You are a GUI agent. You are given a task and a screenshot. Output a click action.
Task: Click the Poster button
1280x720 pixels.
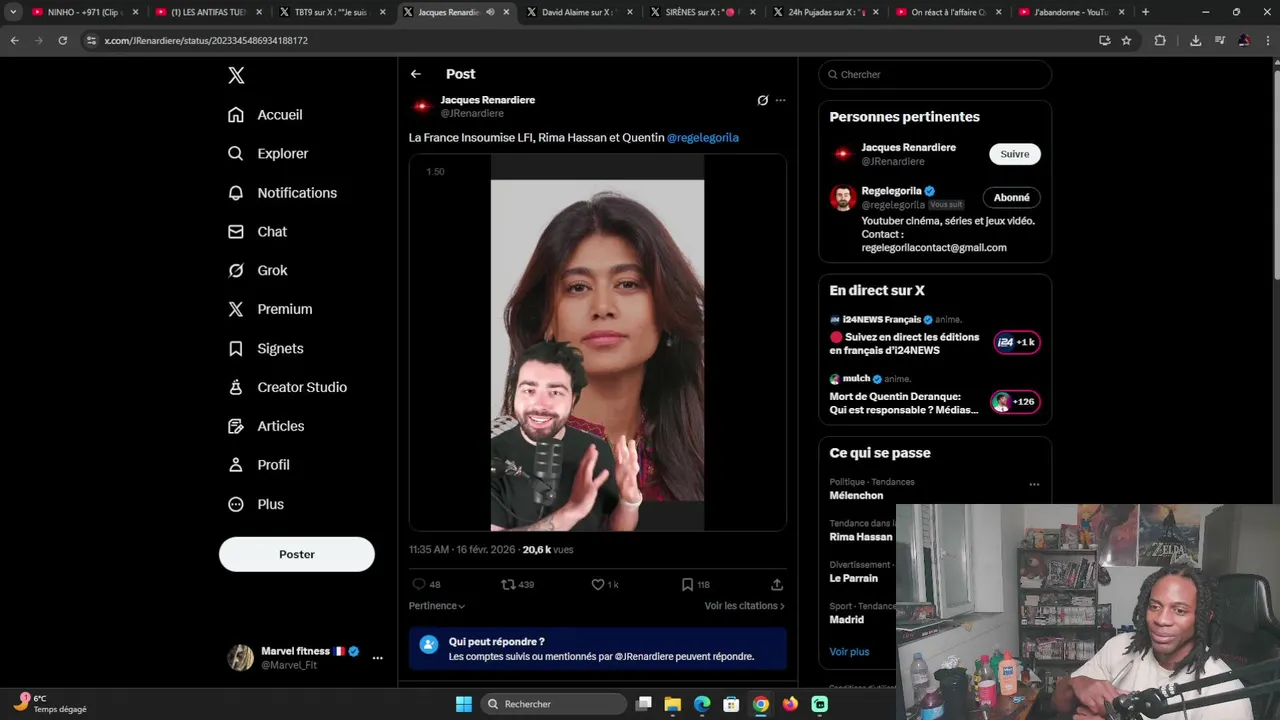(x=297, y=554)
